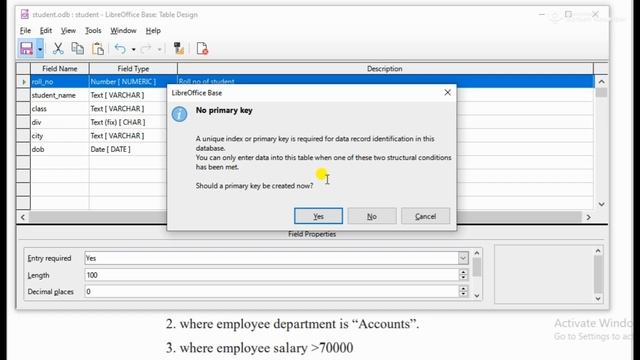Open the Undo history dropdown arrow
The image size is (640, 360).
pos(133,49)
